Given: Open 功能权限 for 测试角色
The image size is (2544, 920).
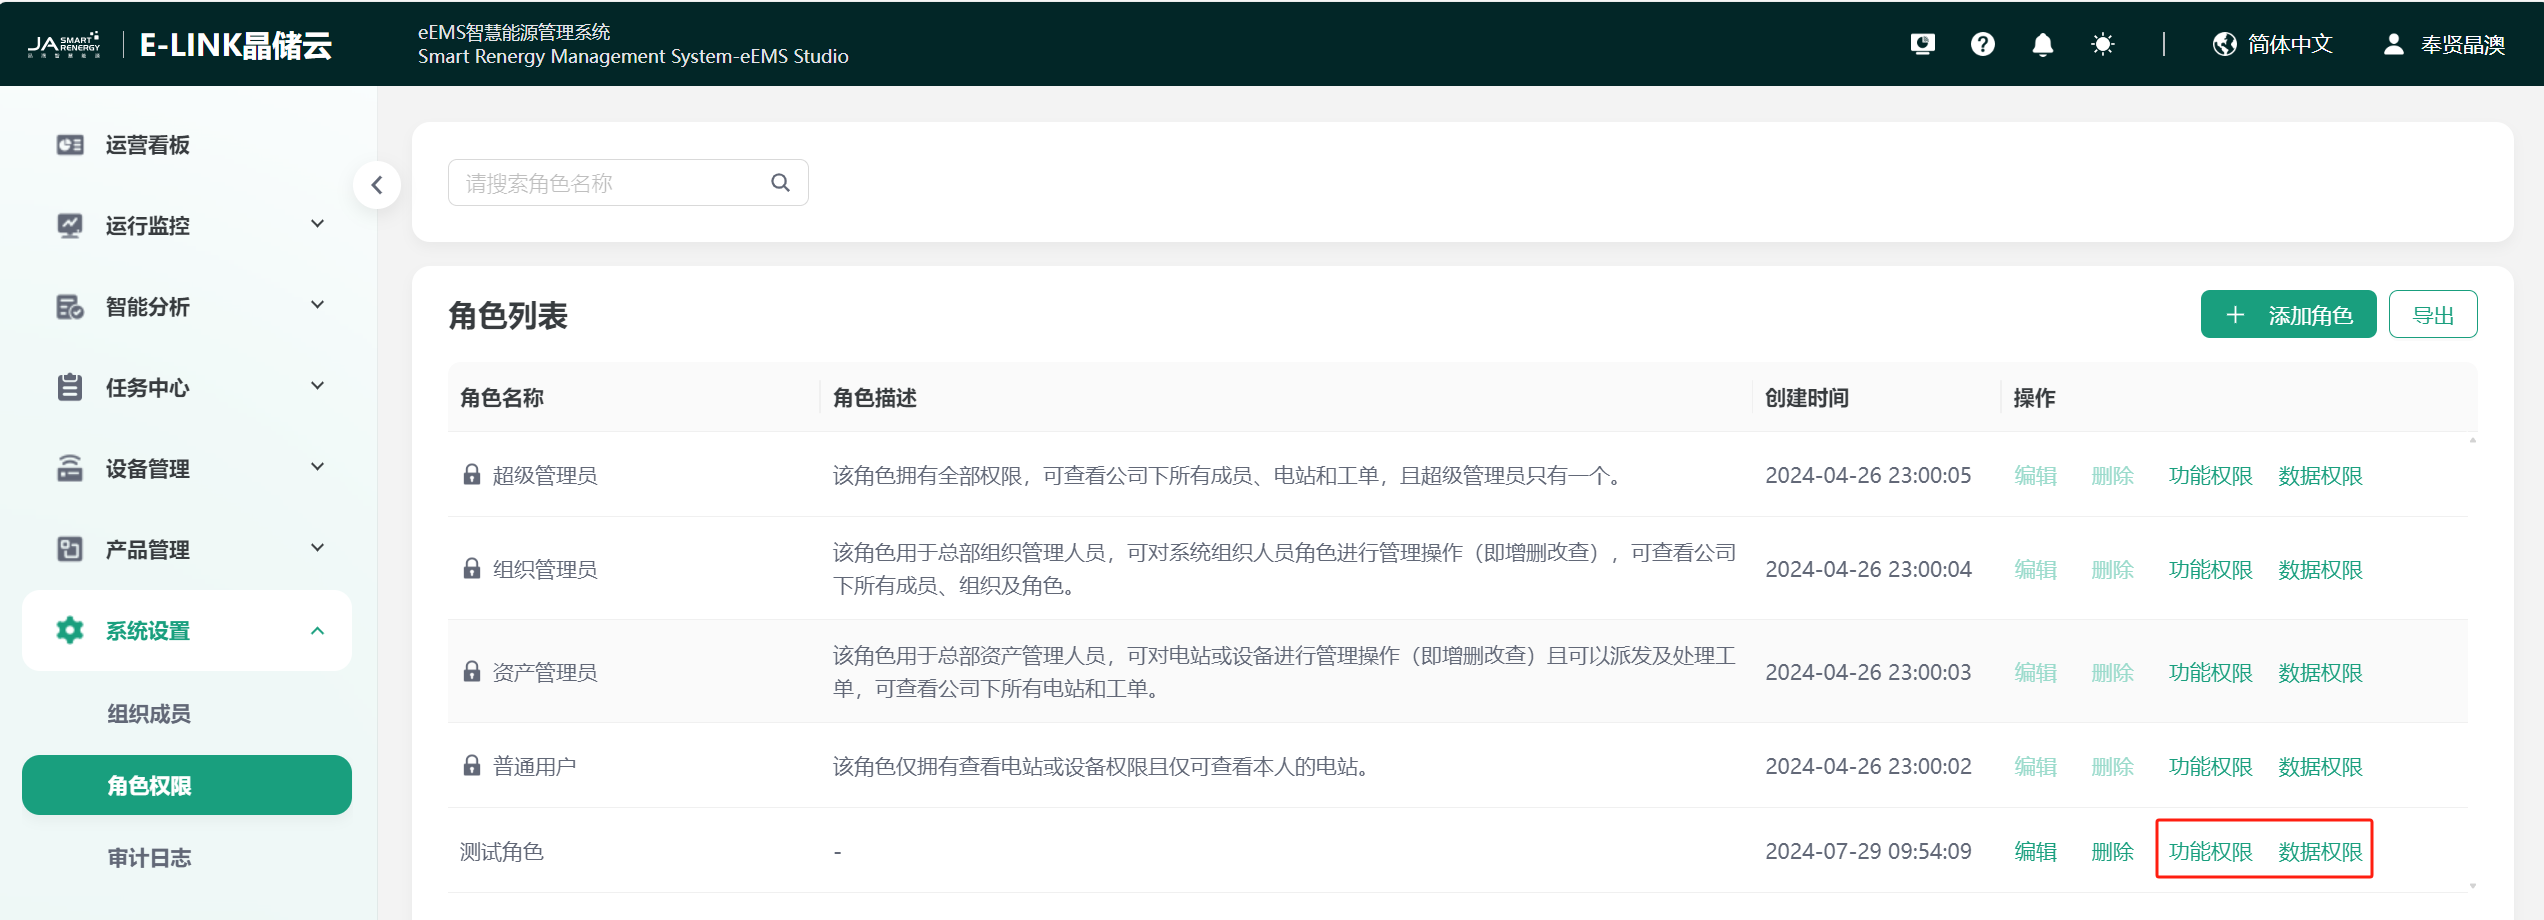Looking at the screenshot, I should click(2210, 852).
